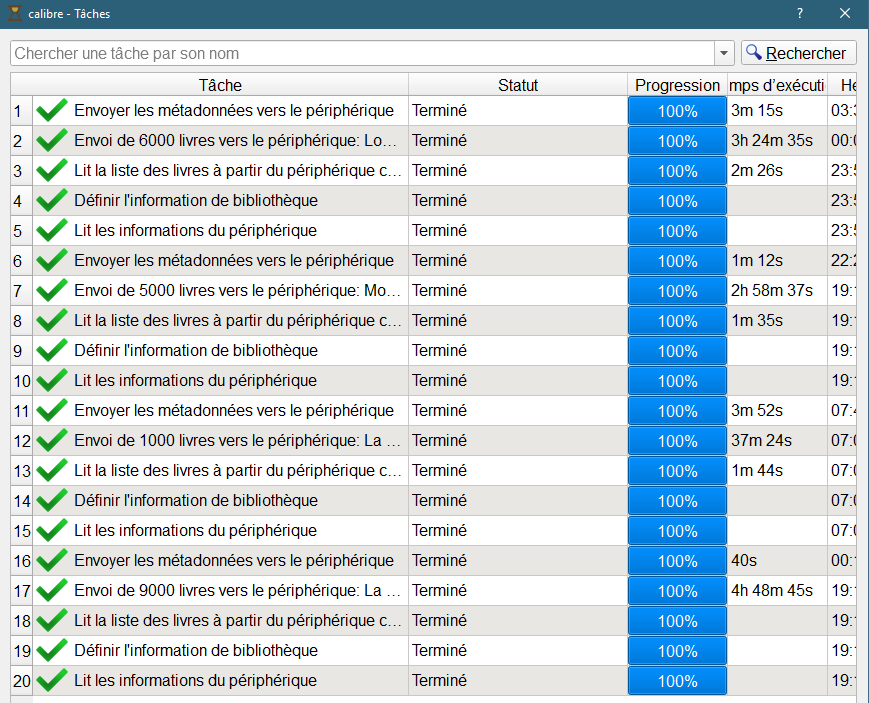Click the execution time '2m 26s'
The image size is (869, 703).
pos(756,170)
